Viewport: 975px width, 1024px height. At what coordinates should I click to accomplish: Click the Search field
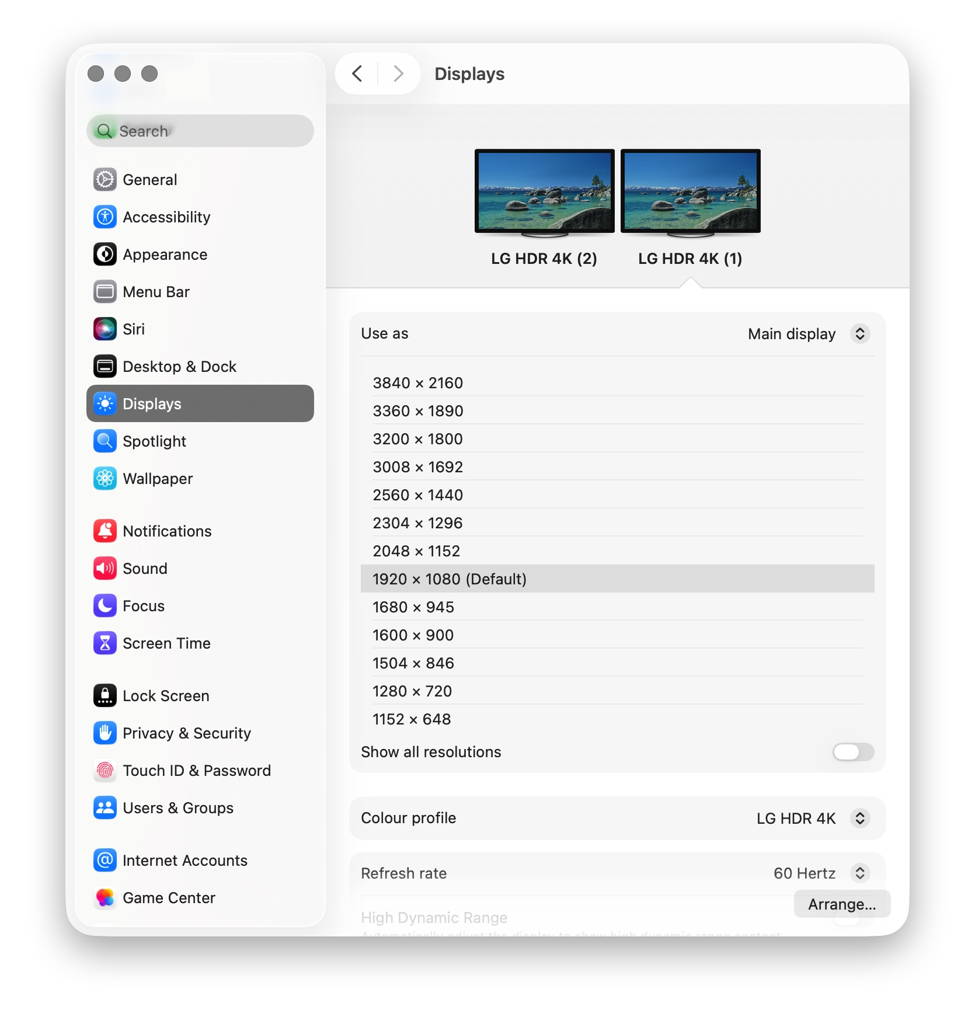[200, 131]
